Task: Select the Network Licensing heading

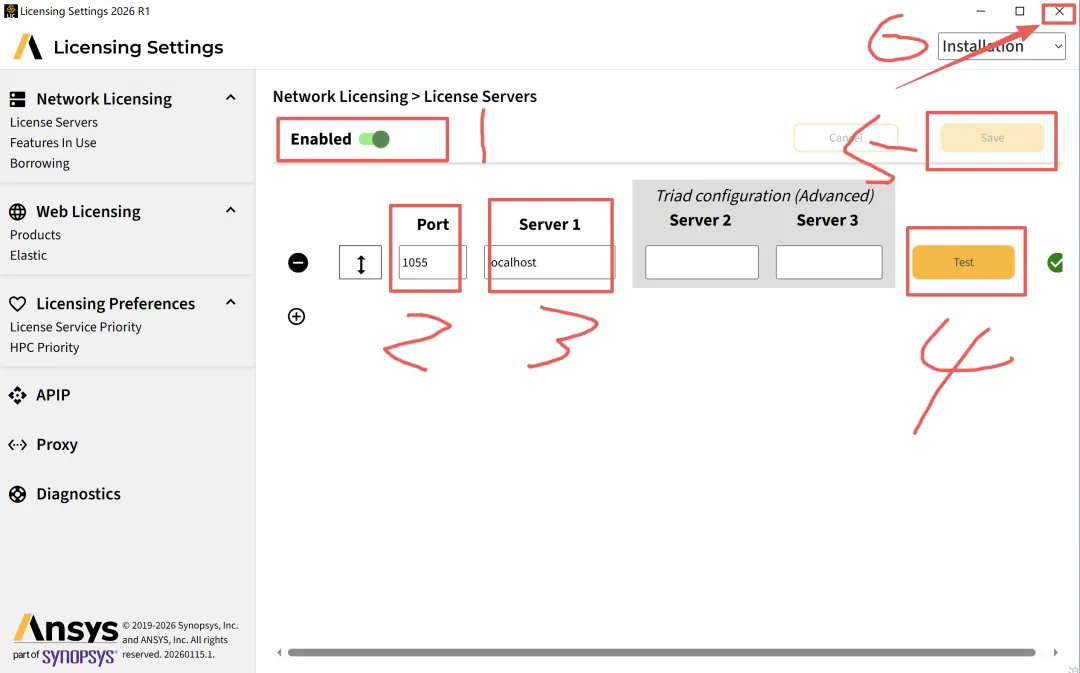Action: [104, 99]
